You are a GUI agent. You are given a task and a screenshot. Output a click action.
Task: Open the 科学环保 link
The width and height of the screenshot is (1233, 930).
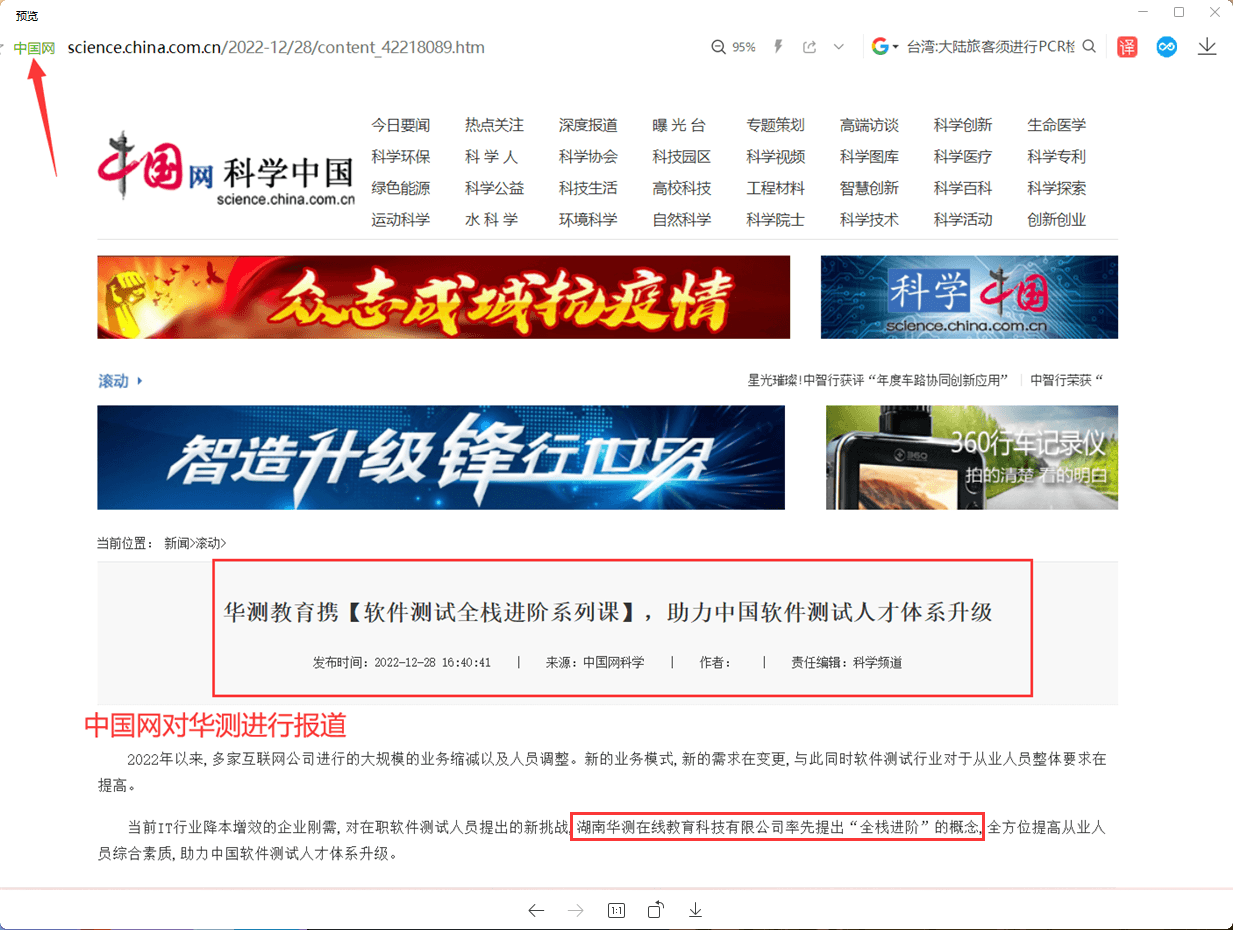click(x=400, y=157)
